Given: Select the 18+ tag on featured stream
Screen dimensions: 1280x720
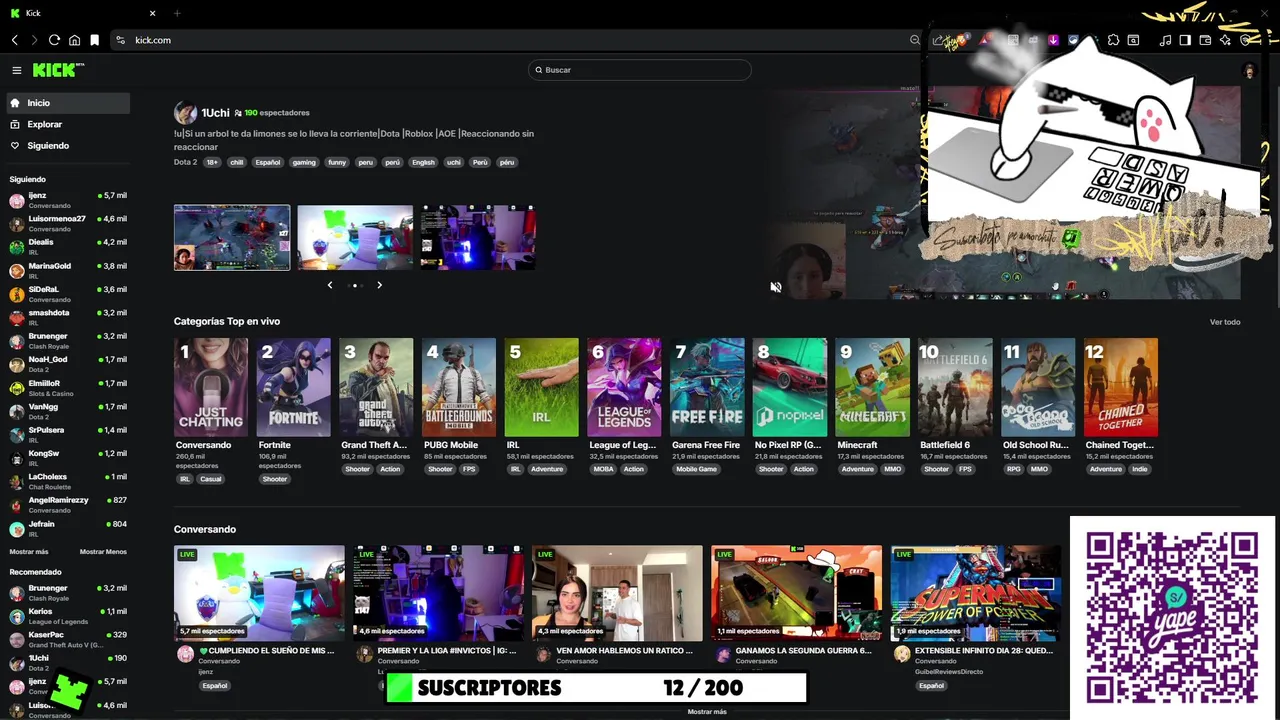Looking at the screenshot, I should [212, 162].
